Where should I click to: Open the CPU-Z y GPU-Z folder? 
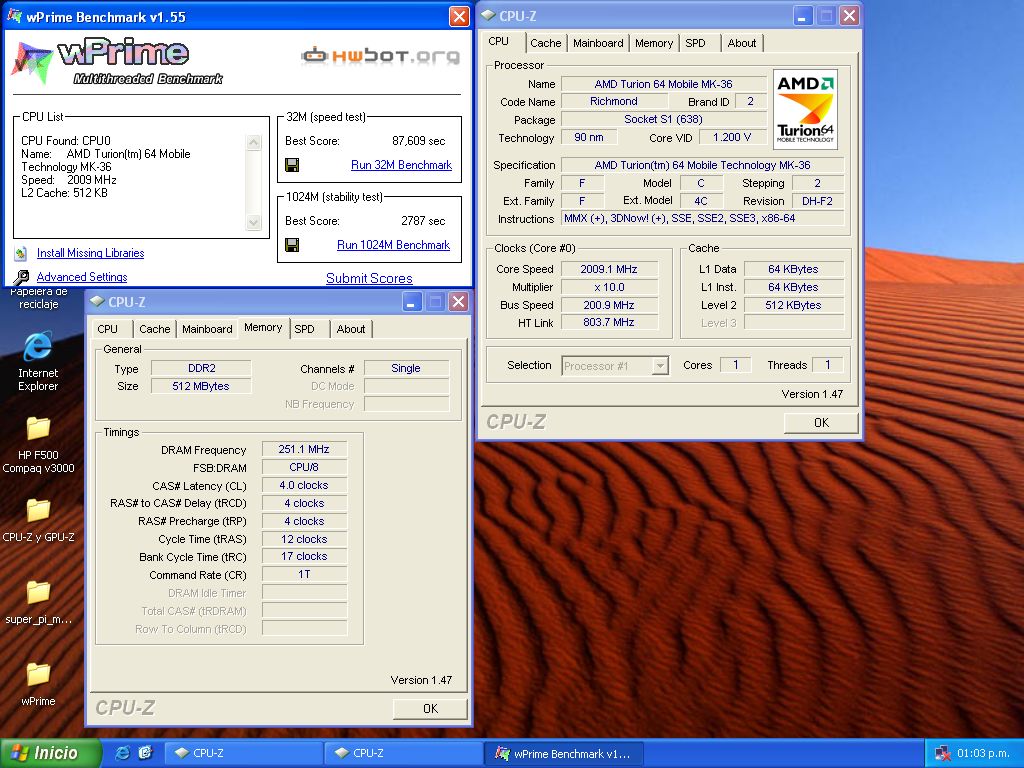(x=38, y=520)
